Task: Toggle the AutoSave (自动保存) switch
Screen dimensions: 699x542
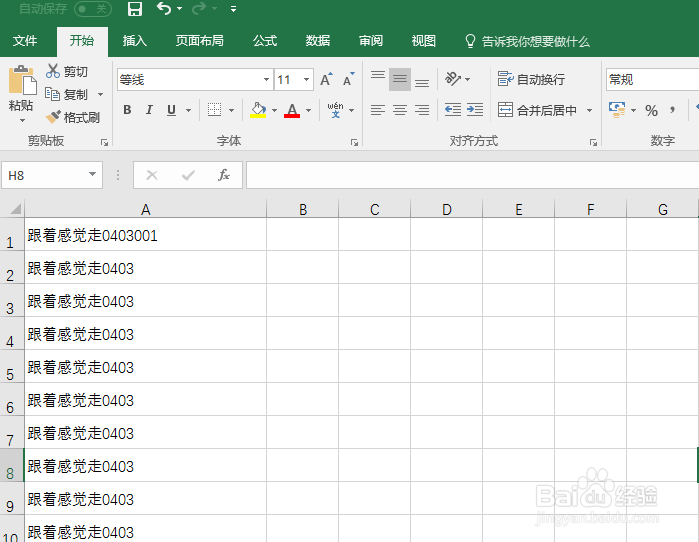Action: 93,8
